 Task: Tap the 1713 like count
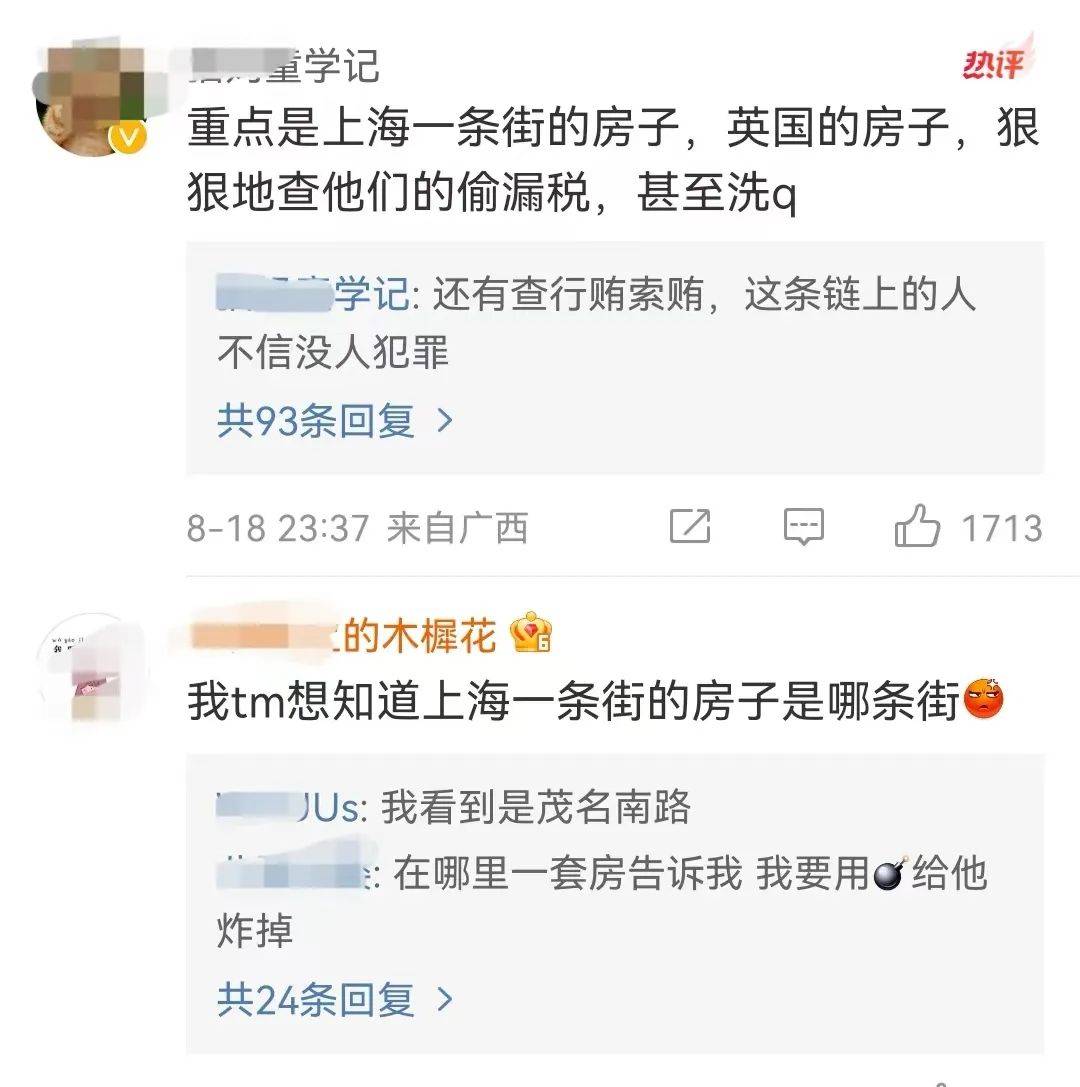pyautogui.click(x=1001, y=528)
